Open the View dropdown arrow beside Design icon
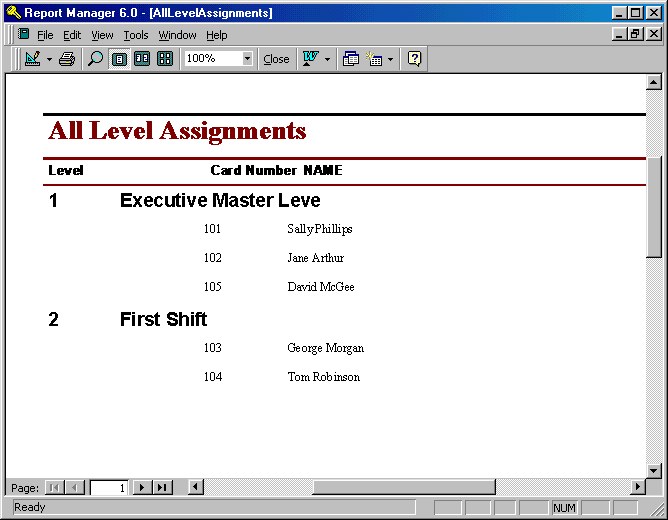The image size is (668, 520). click(49, 59)
